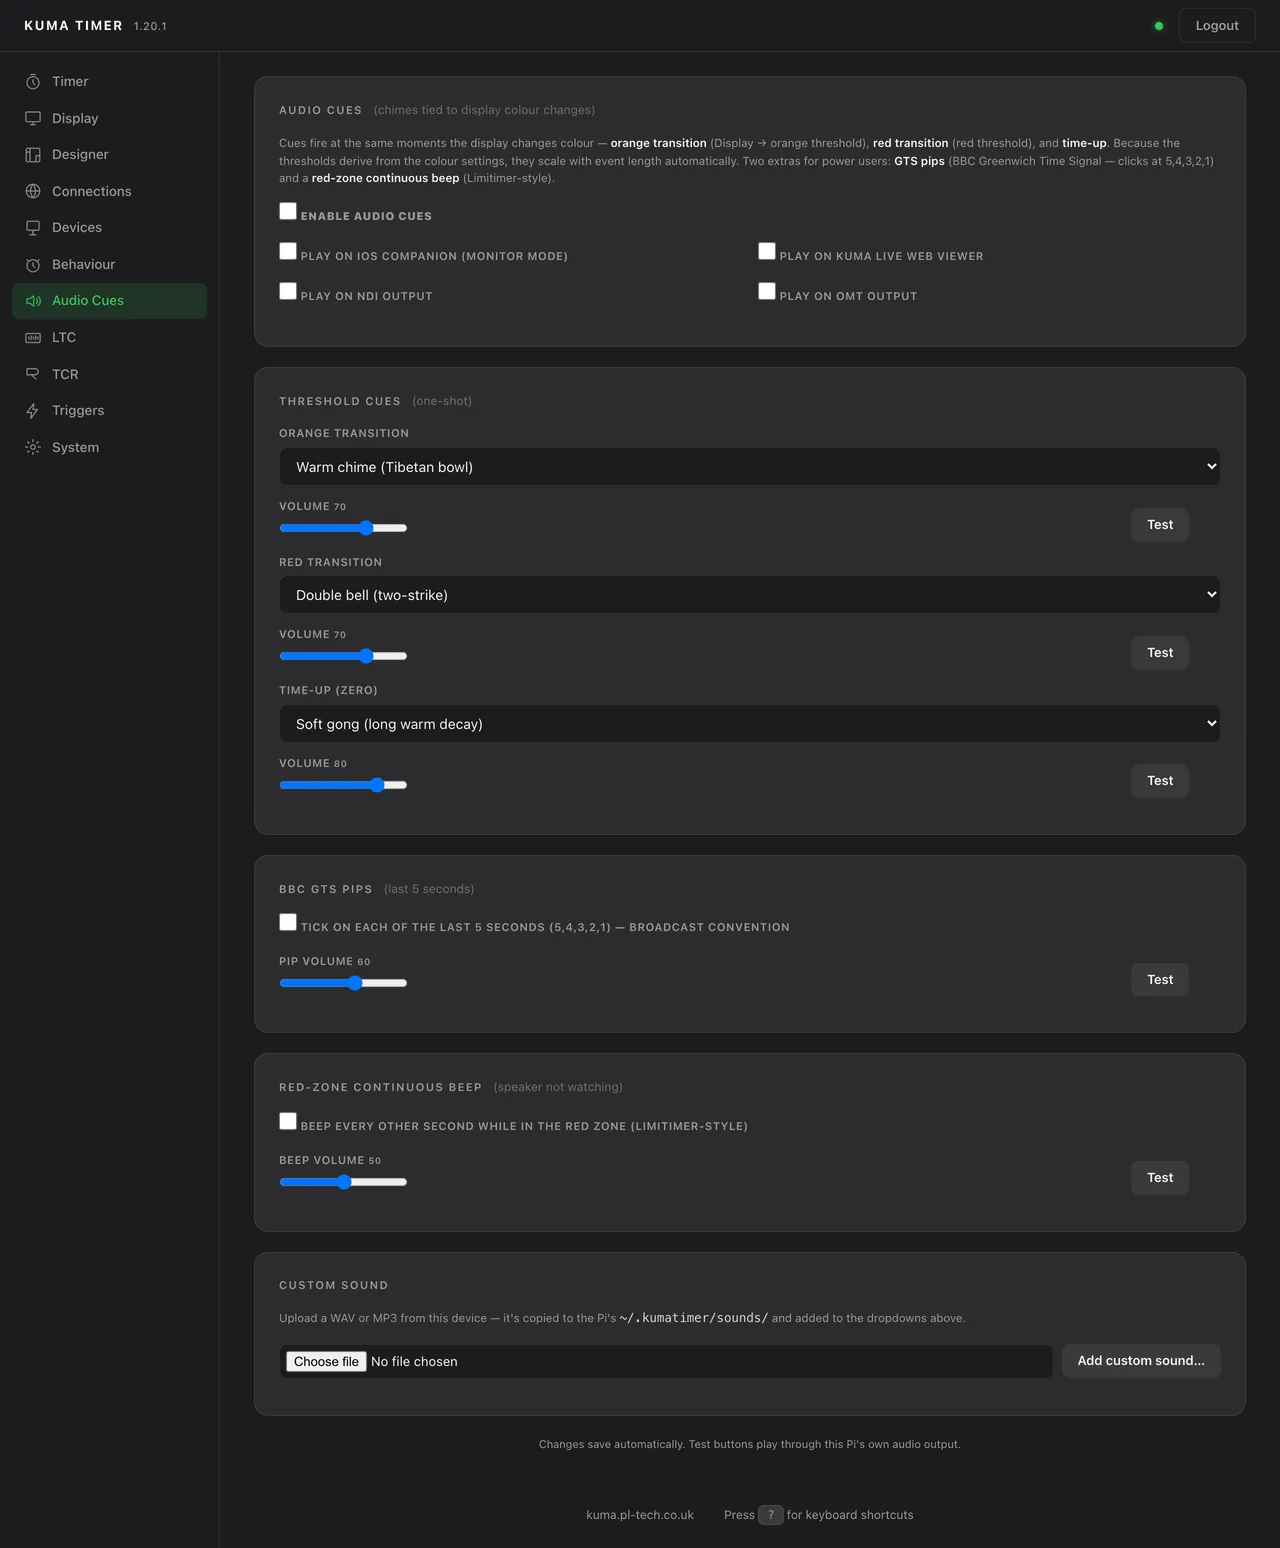
Task: Click the green connection status dot
Action: (x=1159, y=26)
